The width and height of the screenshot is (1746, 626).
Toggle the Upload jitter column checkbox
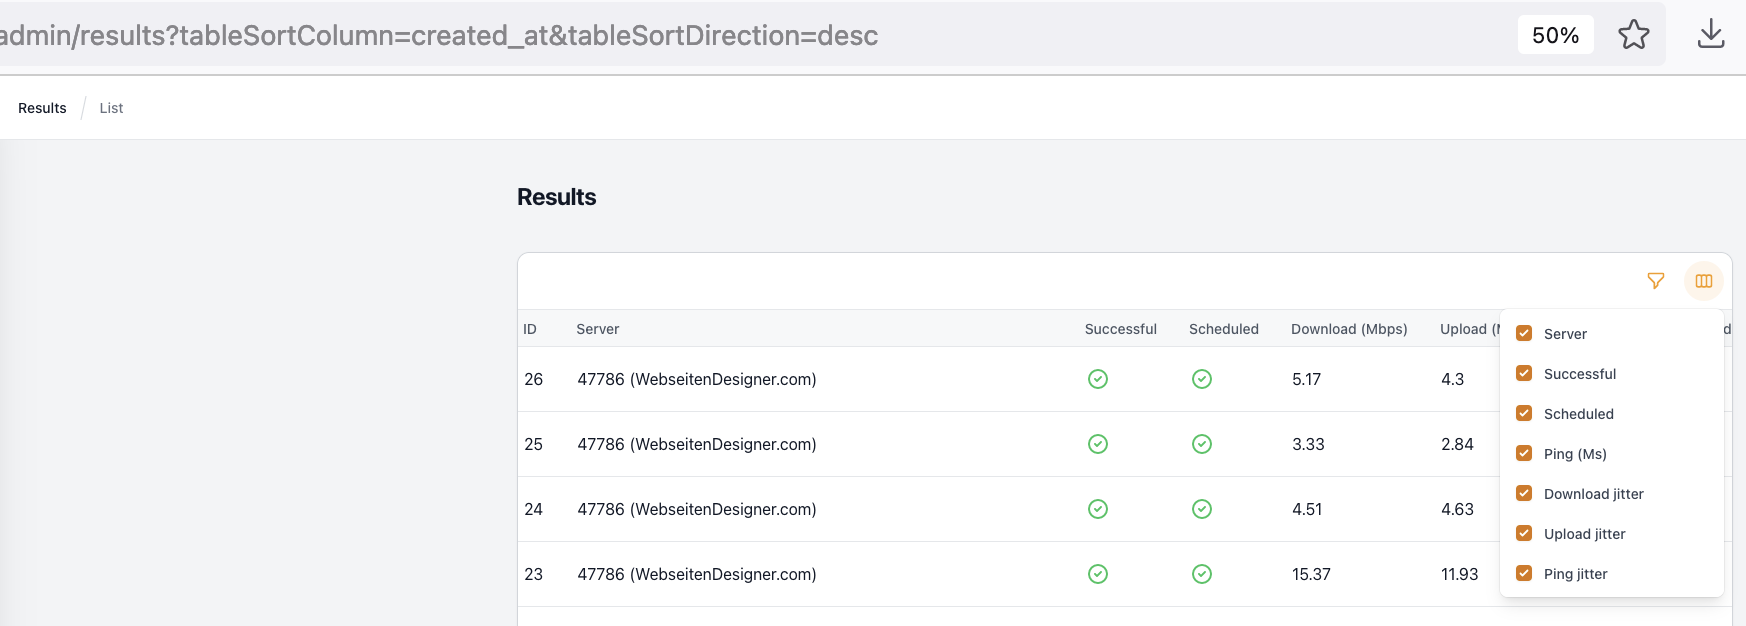pyautogui.click(x=1524, y=533)
